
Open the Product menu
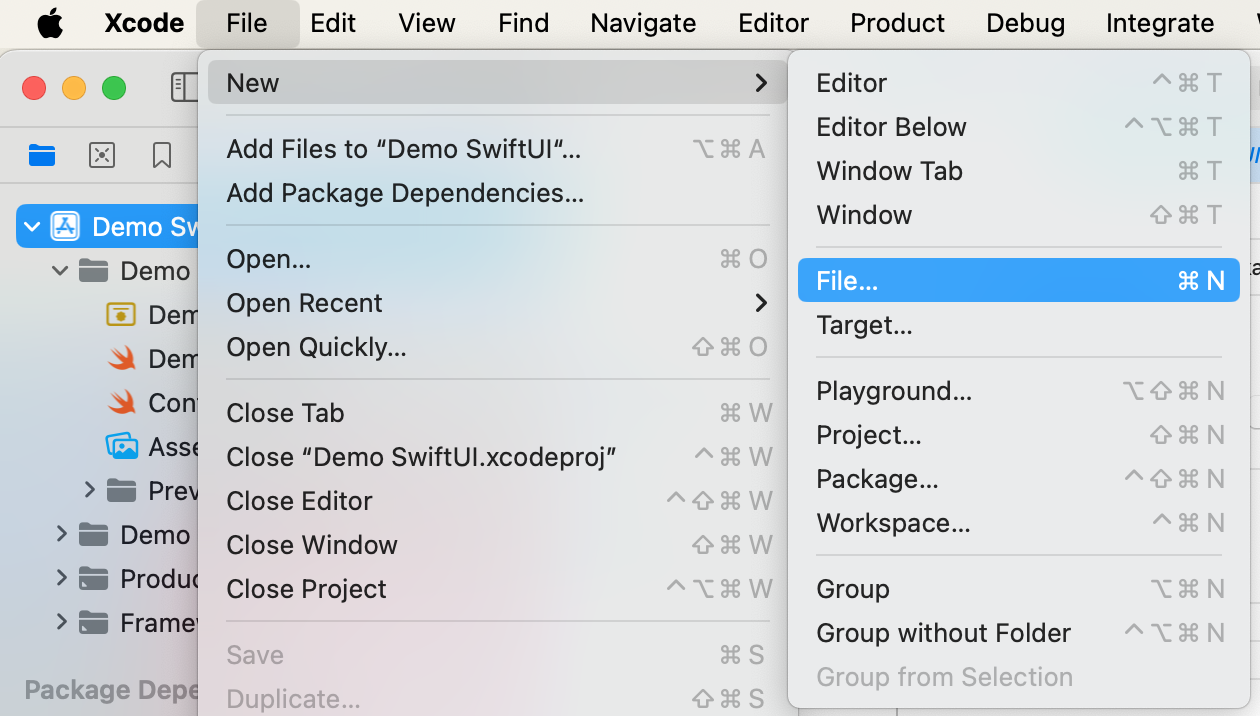[x=897, y=23]
